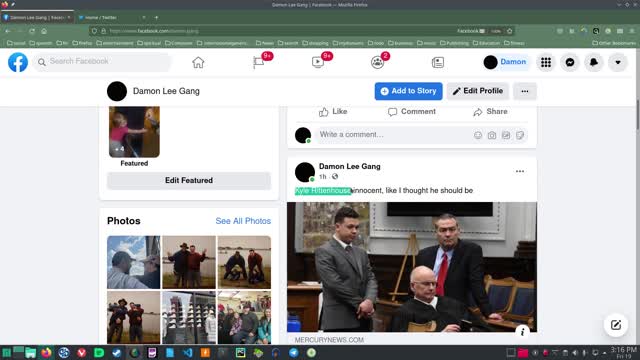Open the Kyle Rittenhouse post options menu
Screen dimensions: 640x360
[x=520, y=171]
